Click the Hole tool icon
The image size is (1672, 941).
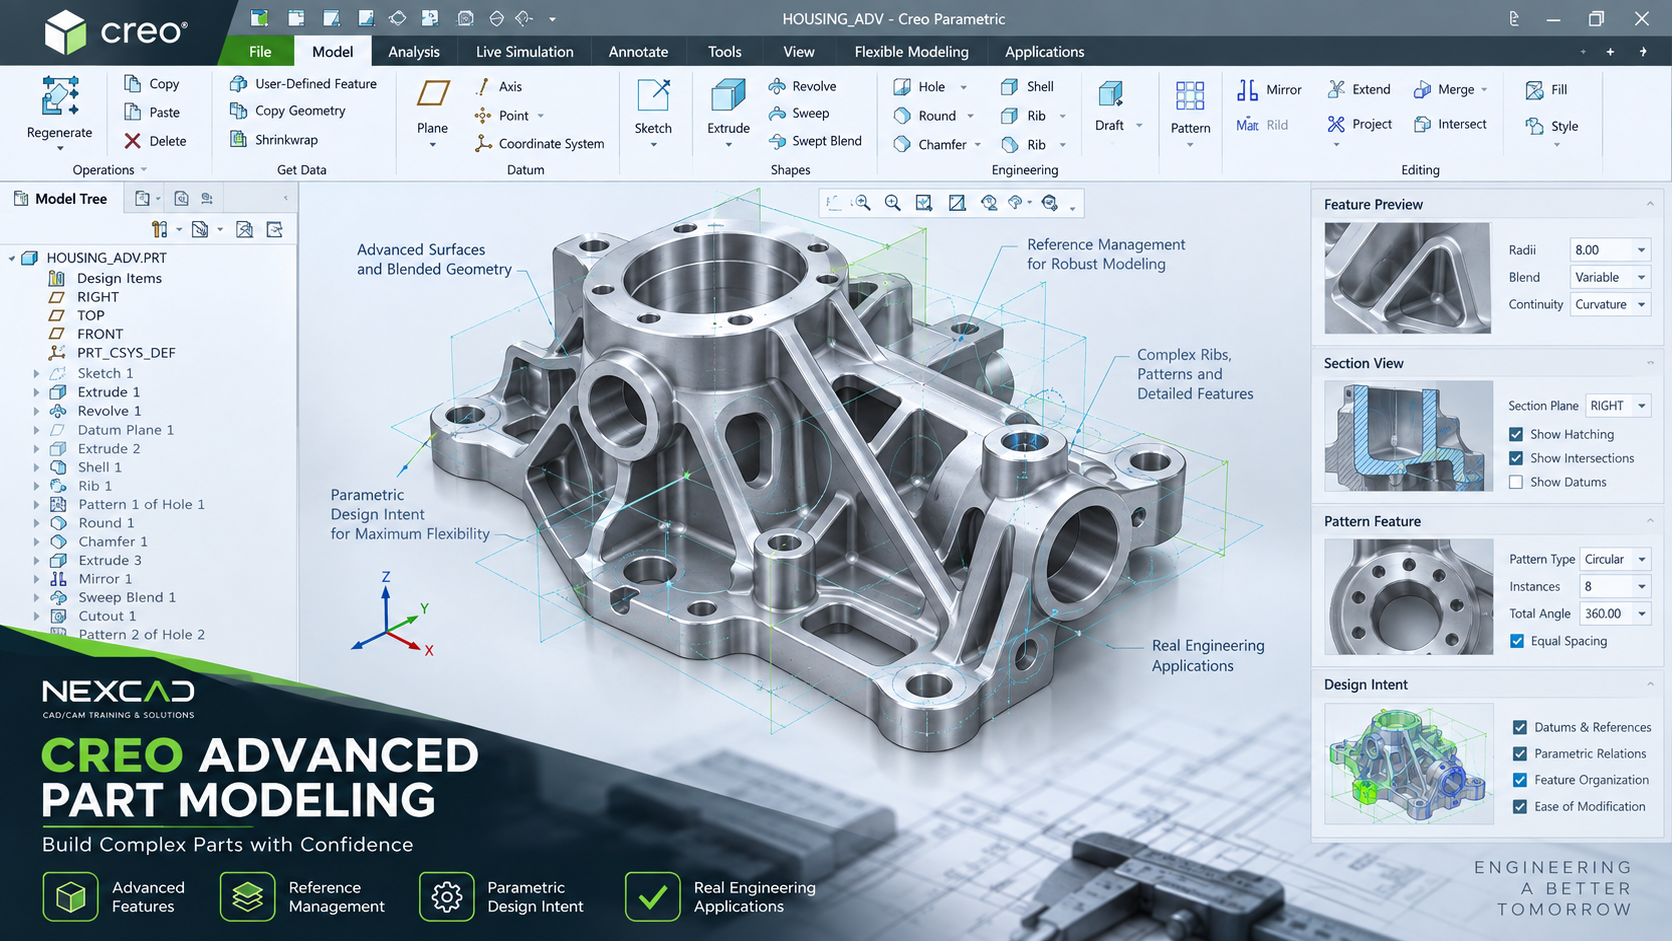click(x=902, y=87)
